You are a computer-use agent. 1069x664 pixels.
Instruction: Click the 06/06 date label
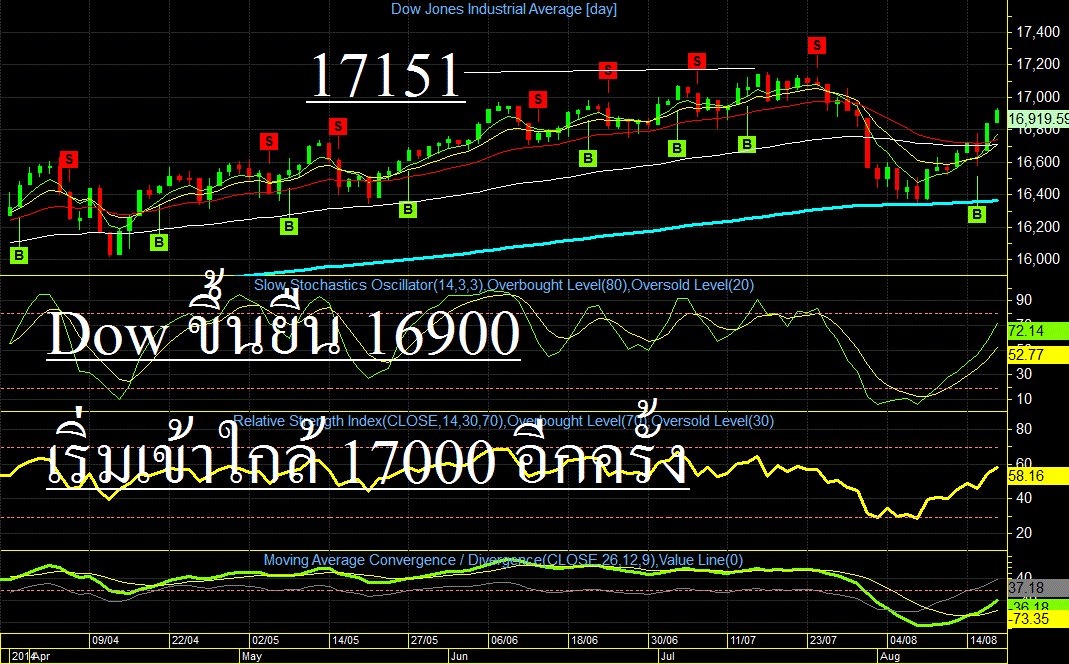pyautogui.click(x=505, y=640)
